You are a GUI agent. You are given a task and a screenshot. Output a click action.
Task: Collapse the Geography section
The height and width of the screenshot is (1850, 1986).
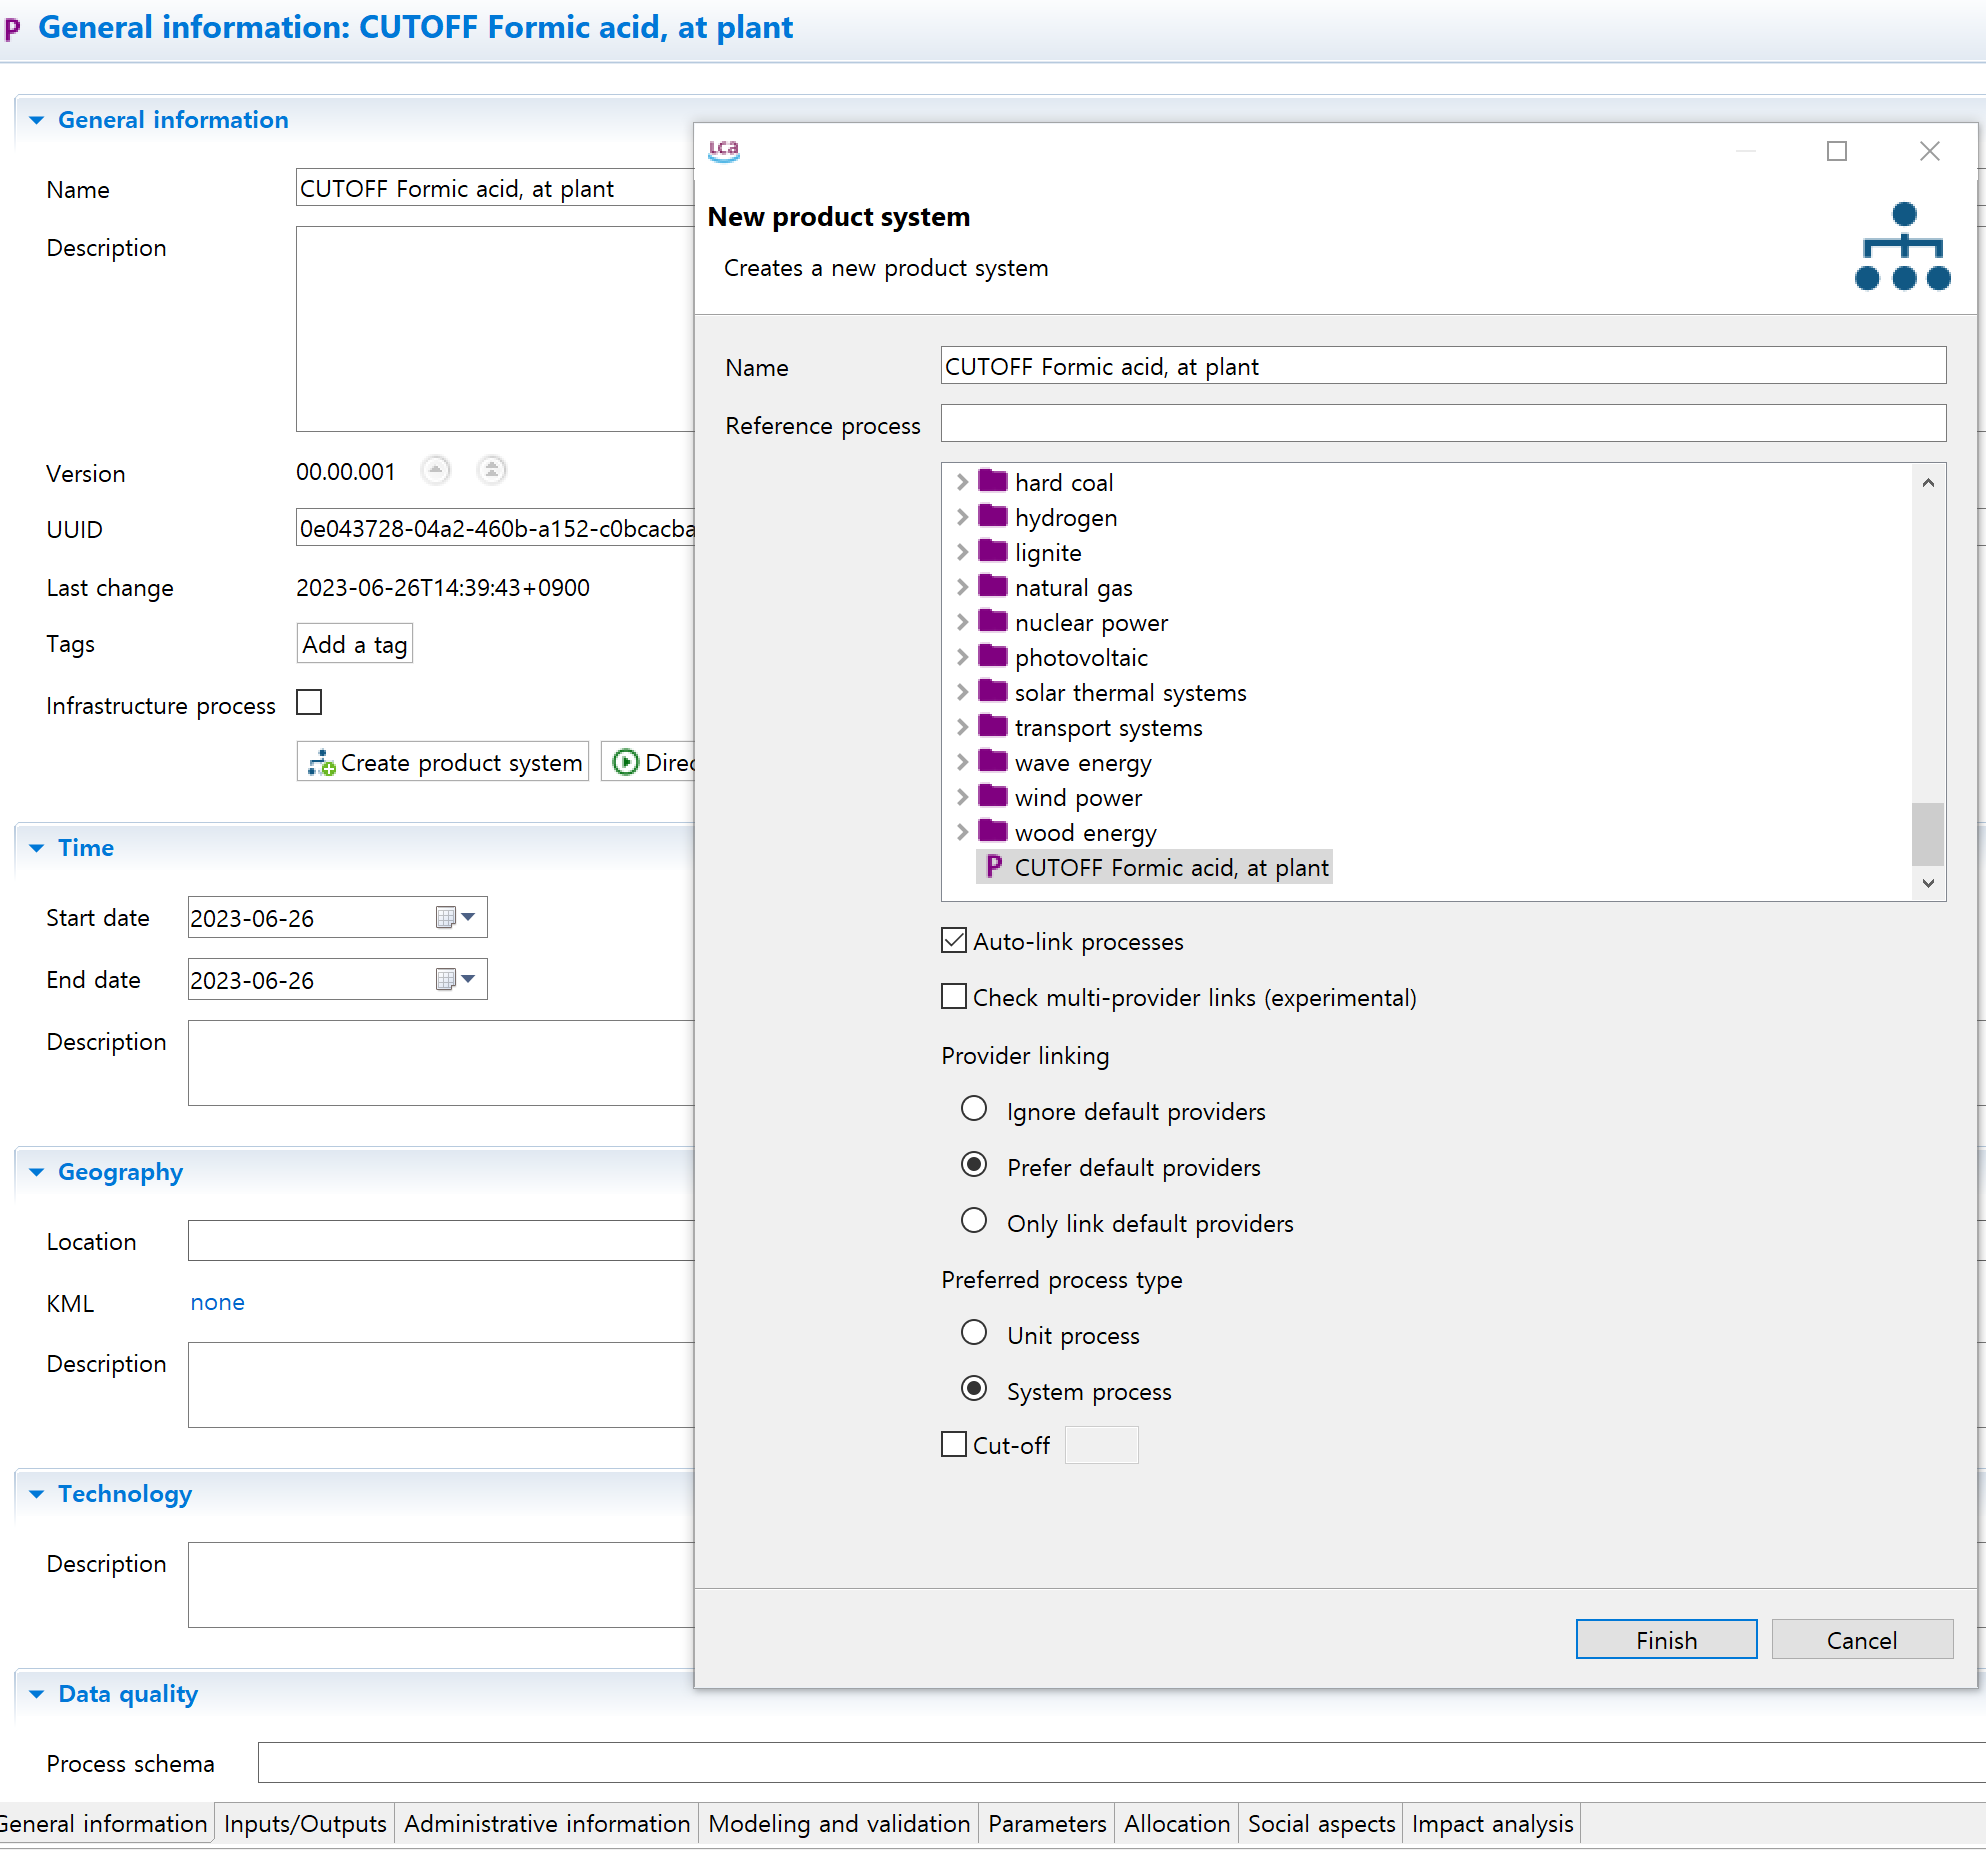click(x=37, y=1172)
